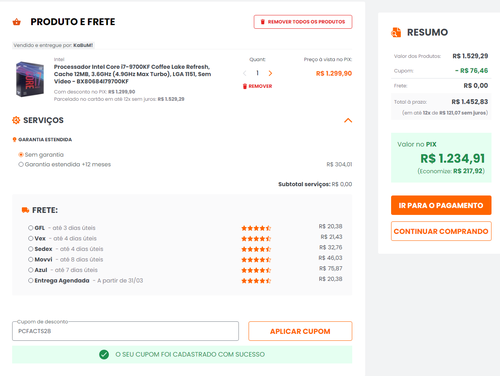This screenshot has height=376, width=500.
Task: Click the star rating for Entrega Agendada
Action: pos(256,281)
